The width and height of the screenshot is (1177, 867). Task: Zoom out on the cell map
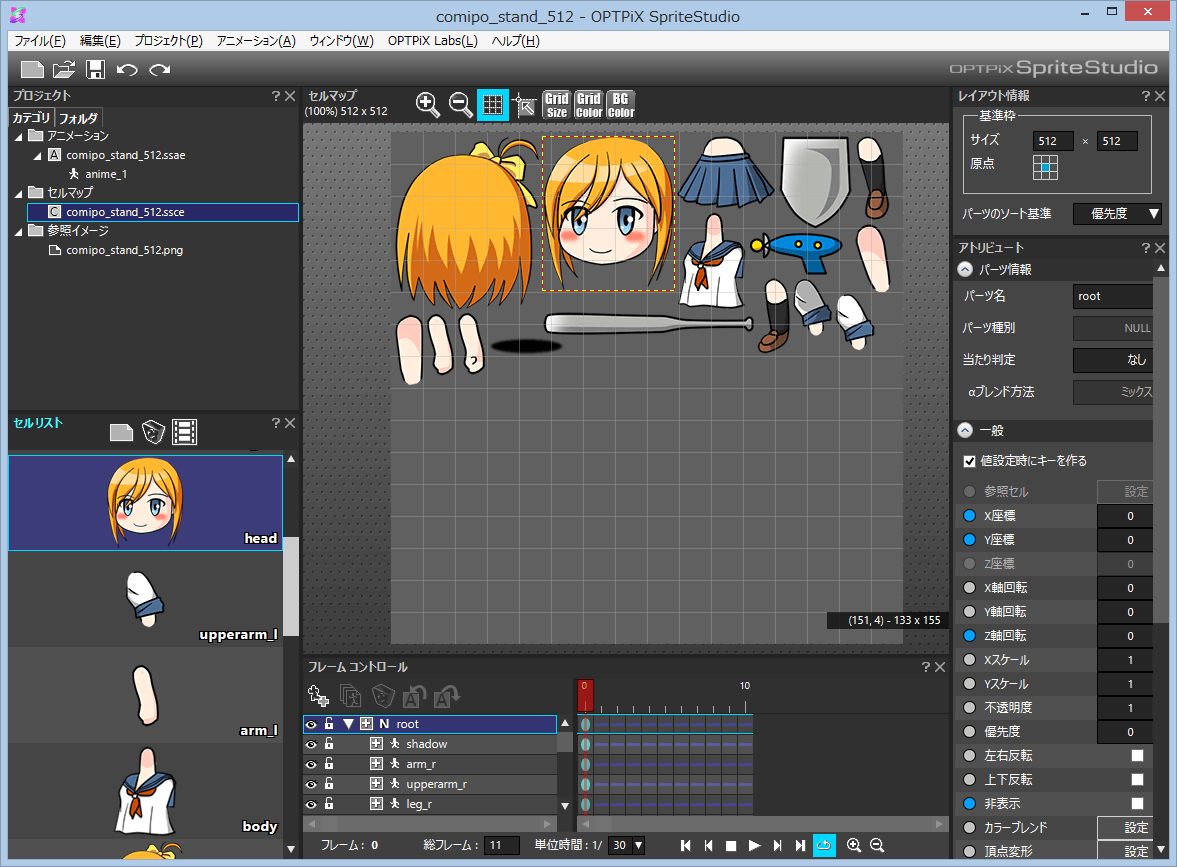click(460, 105)
